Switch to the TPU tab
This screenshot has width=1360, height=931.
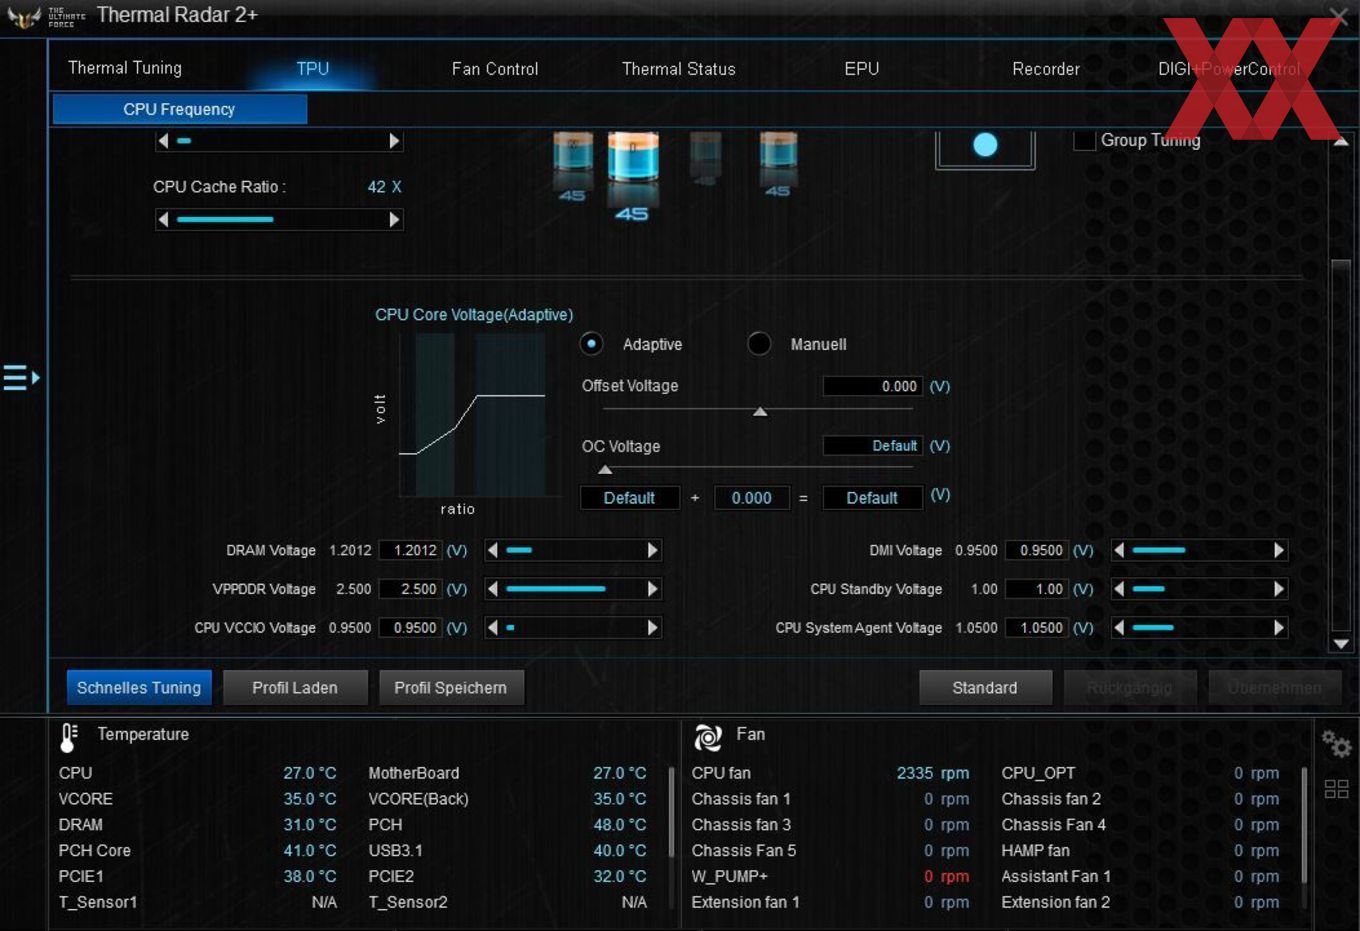[x=312, y=68]
